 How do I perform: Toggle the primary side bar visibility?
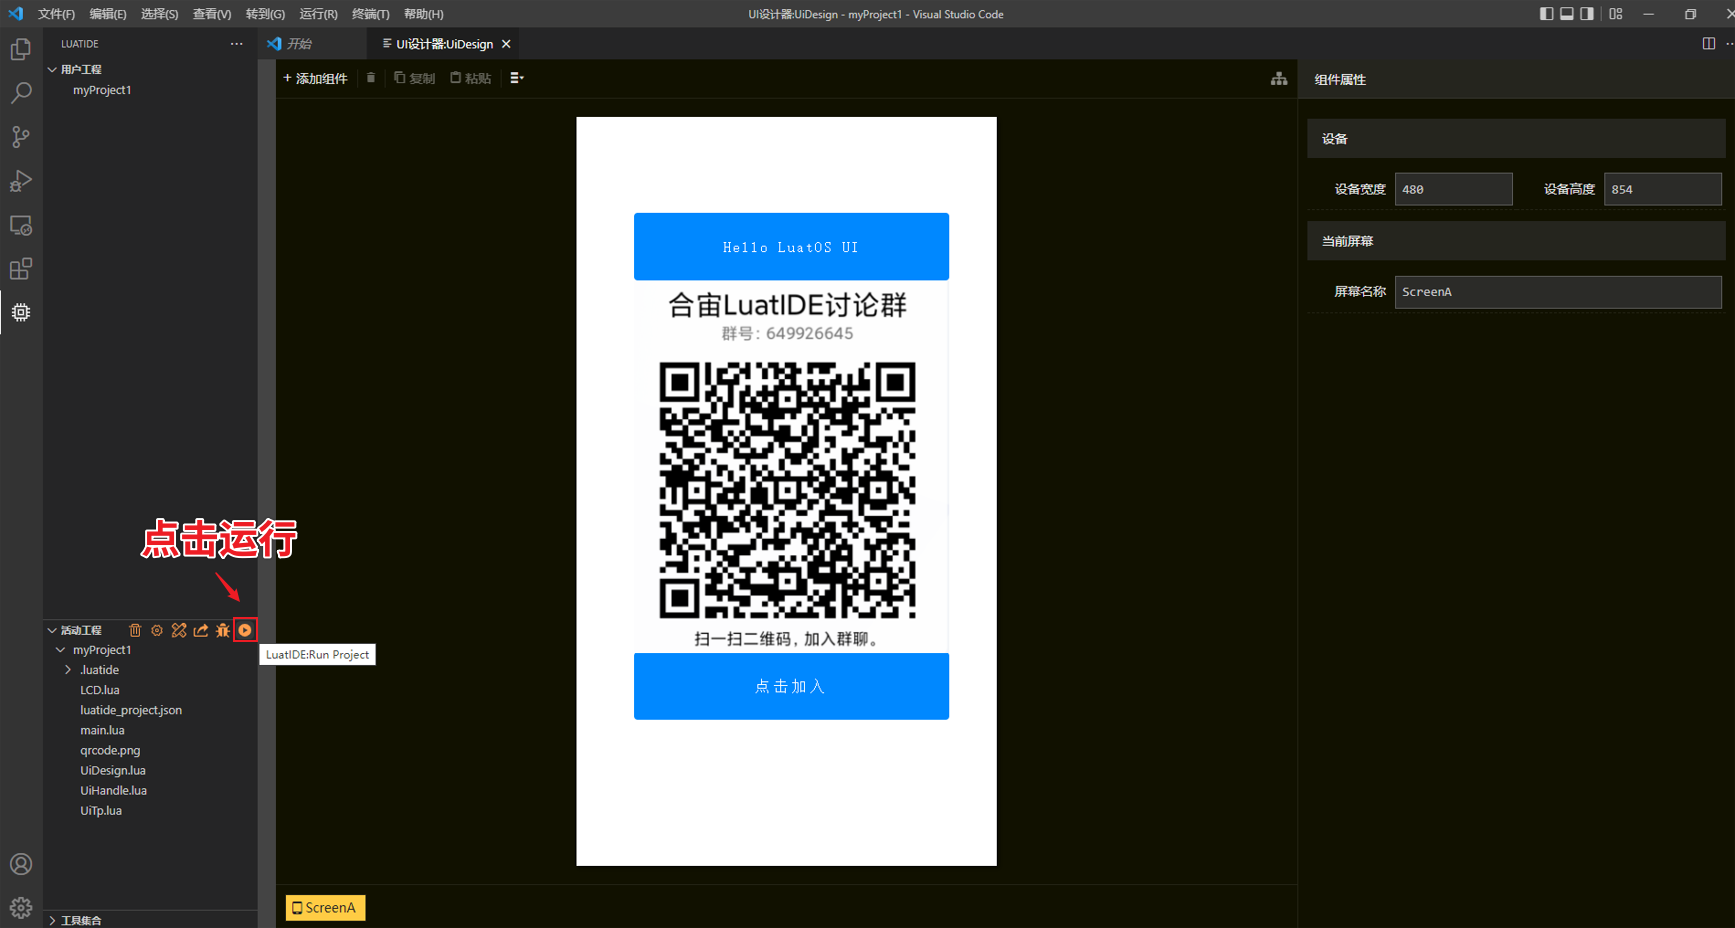point(1546,14)
